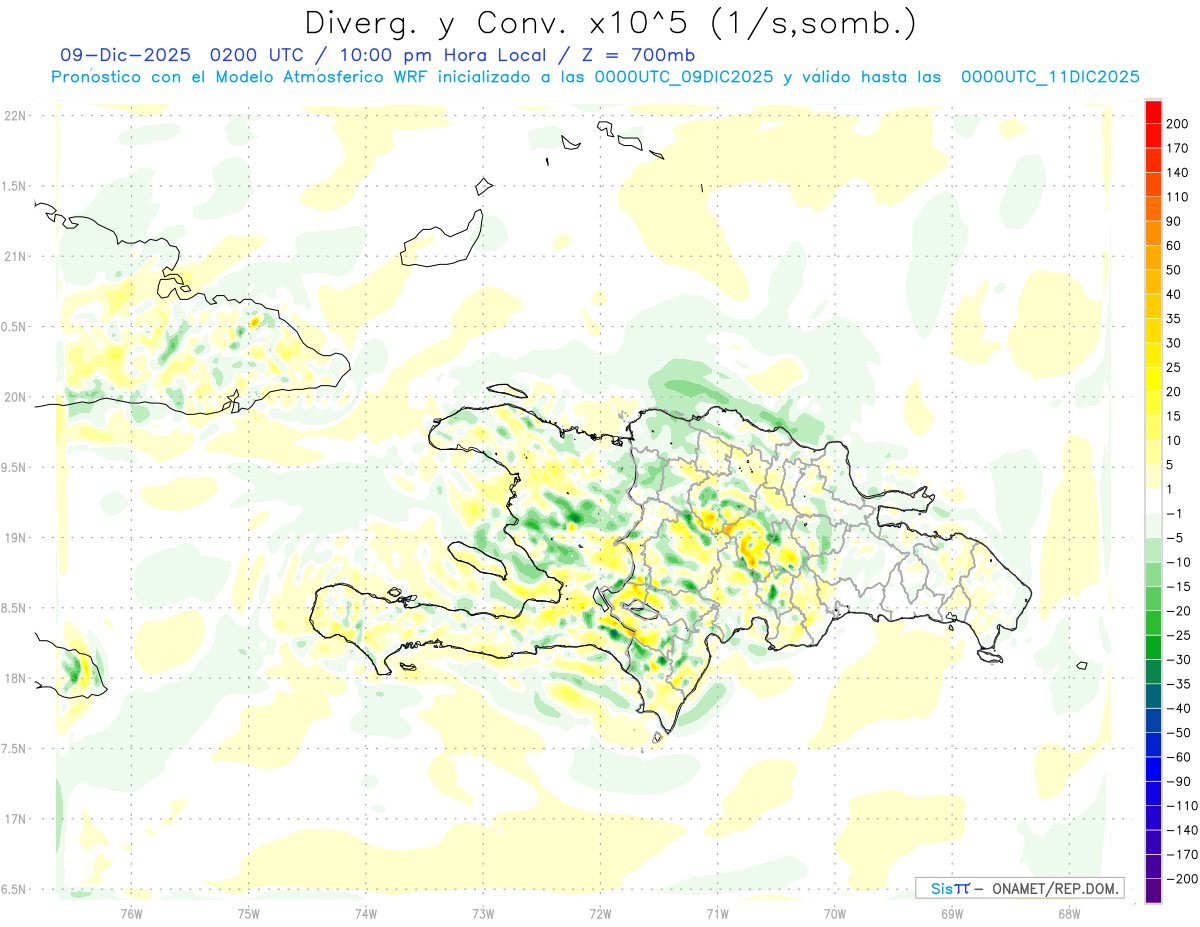Click the '75W' longitude label
The width and height of the screenshot is (1200, 927).
coord(248,913)
